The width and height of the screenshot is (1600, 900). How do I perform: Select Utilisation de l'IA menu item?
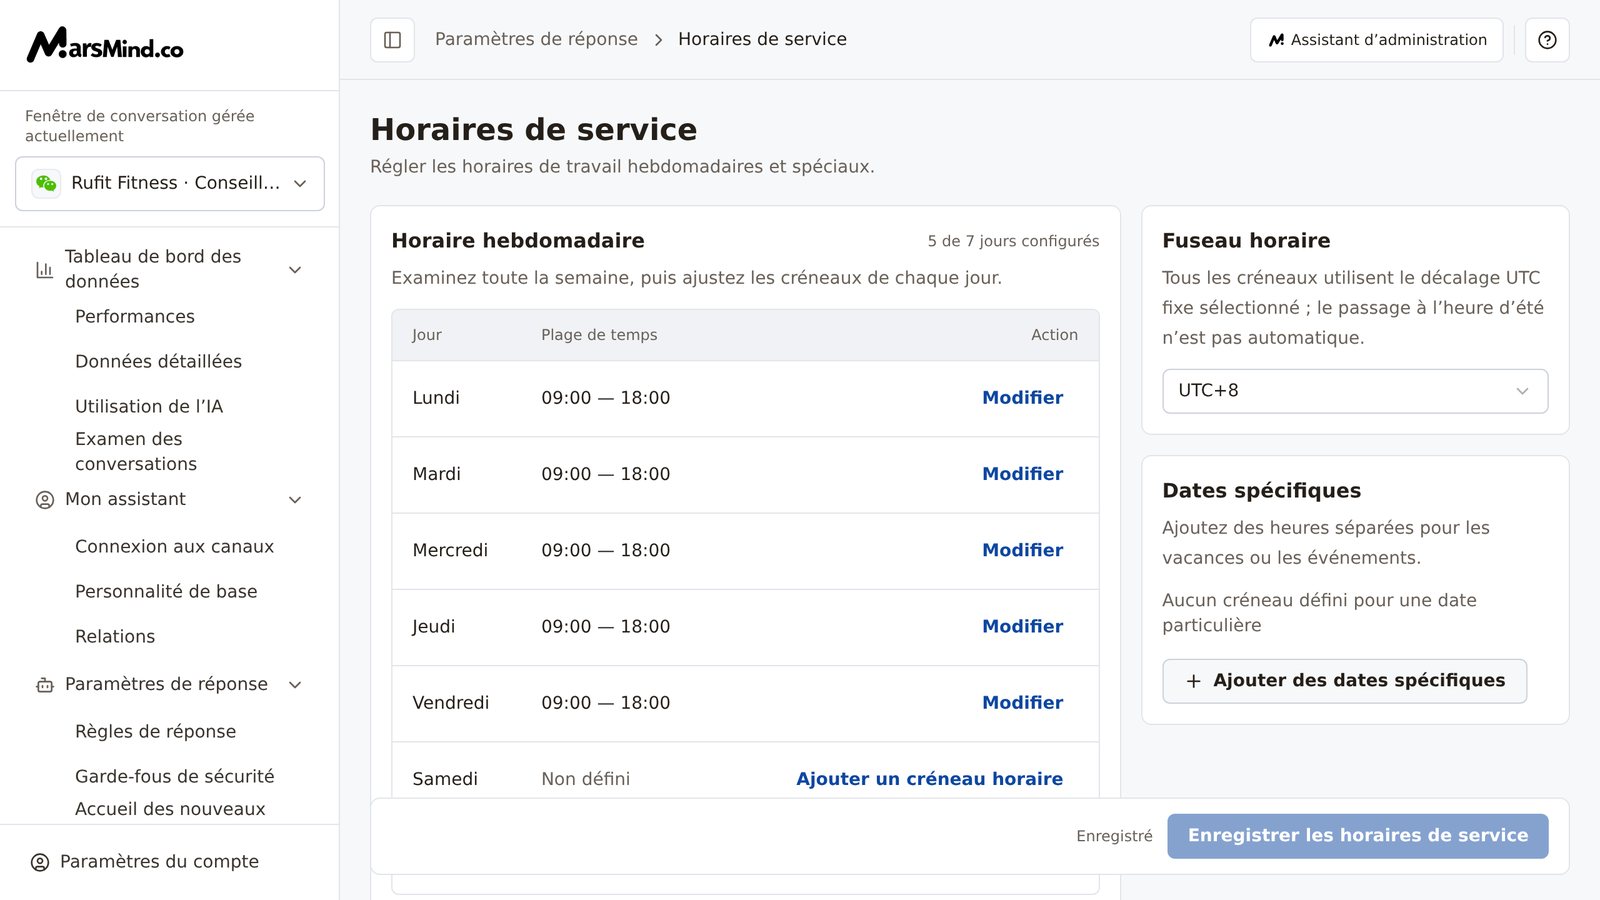[149, 406]
